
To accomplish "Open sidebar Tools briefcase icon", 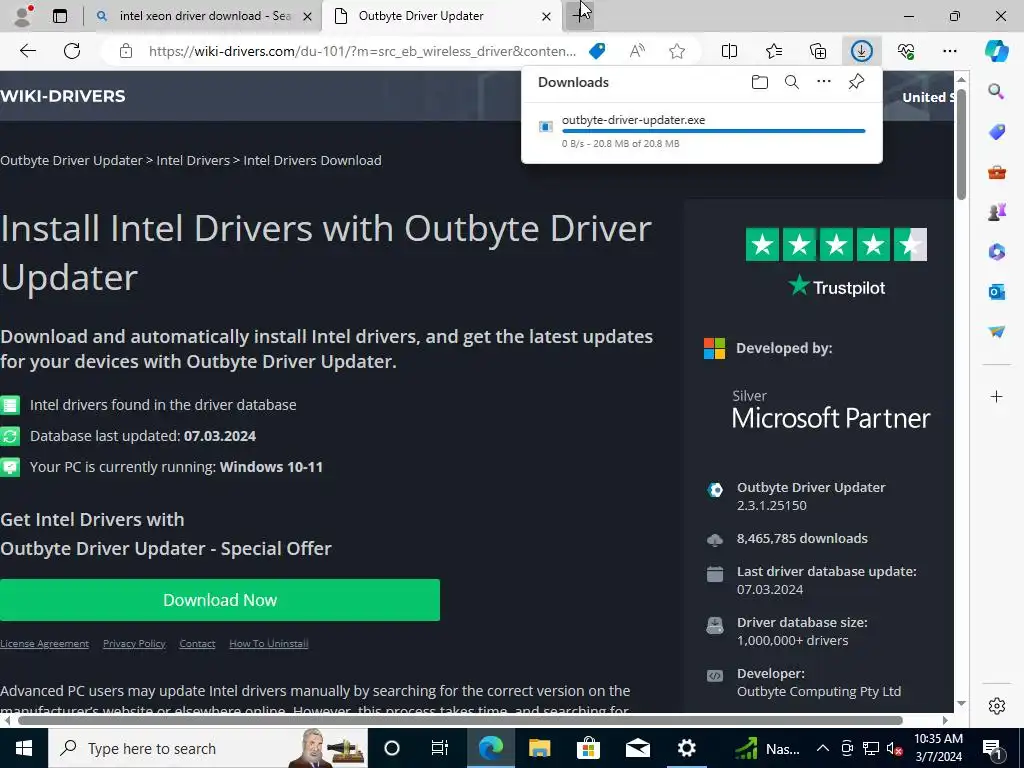I will pyautogui.click(x=996, y=172).
